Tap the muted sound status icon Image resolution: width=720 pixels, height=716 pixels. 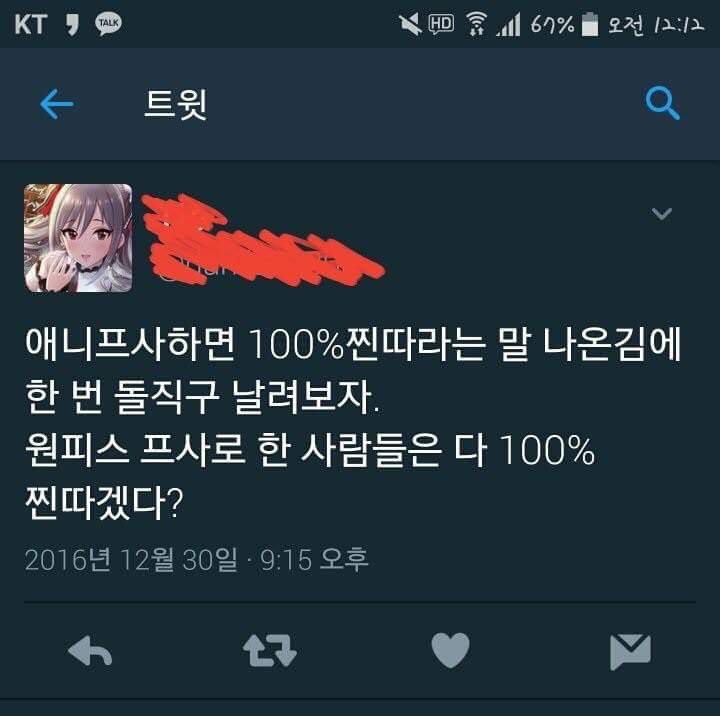[410, 24]
